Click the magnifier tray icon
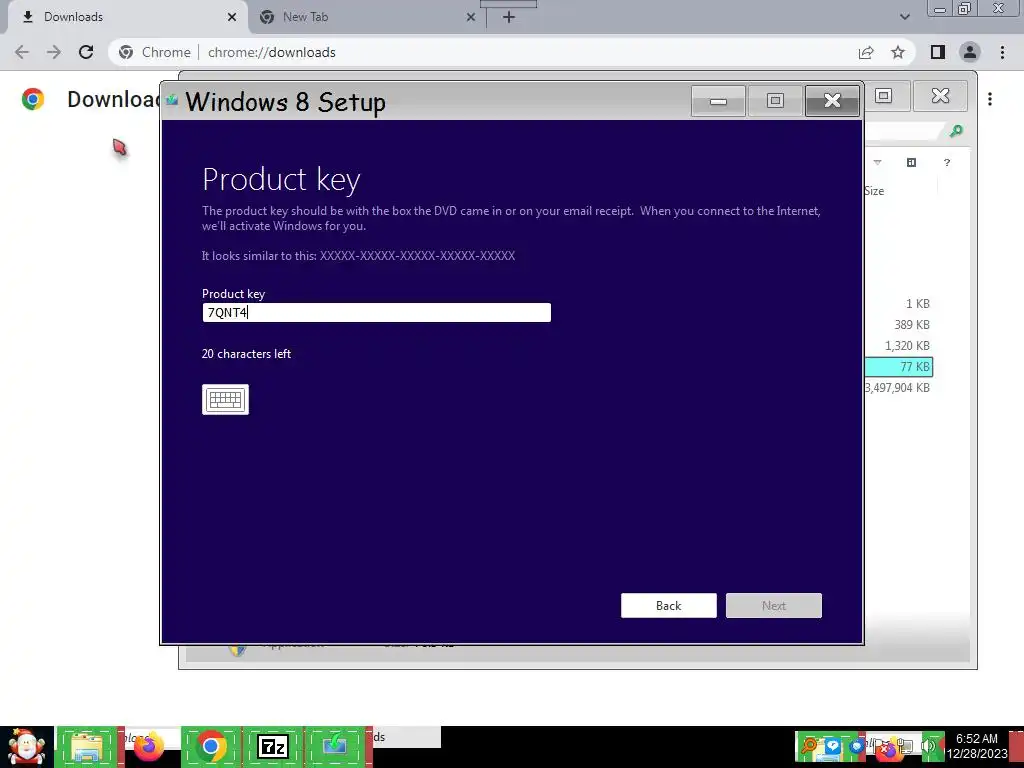Viewport: 1024px width, 768px height. [808, 746]
